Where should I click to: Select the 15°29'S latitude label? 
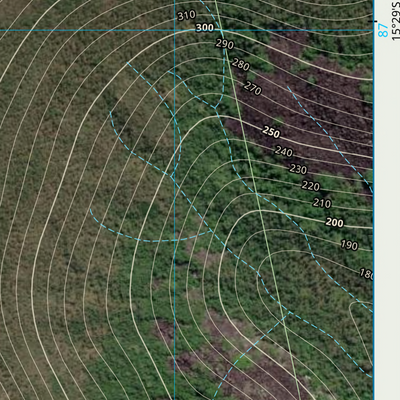coord(395,20)
